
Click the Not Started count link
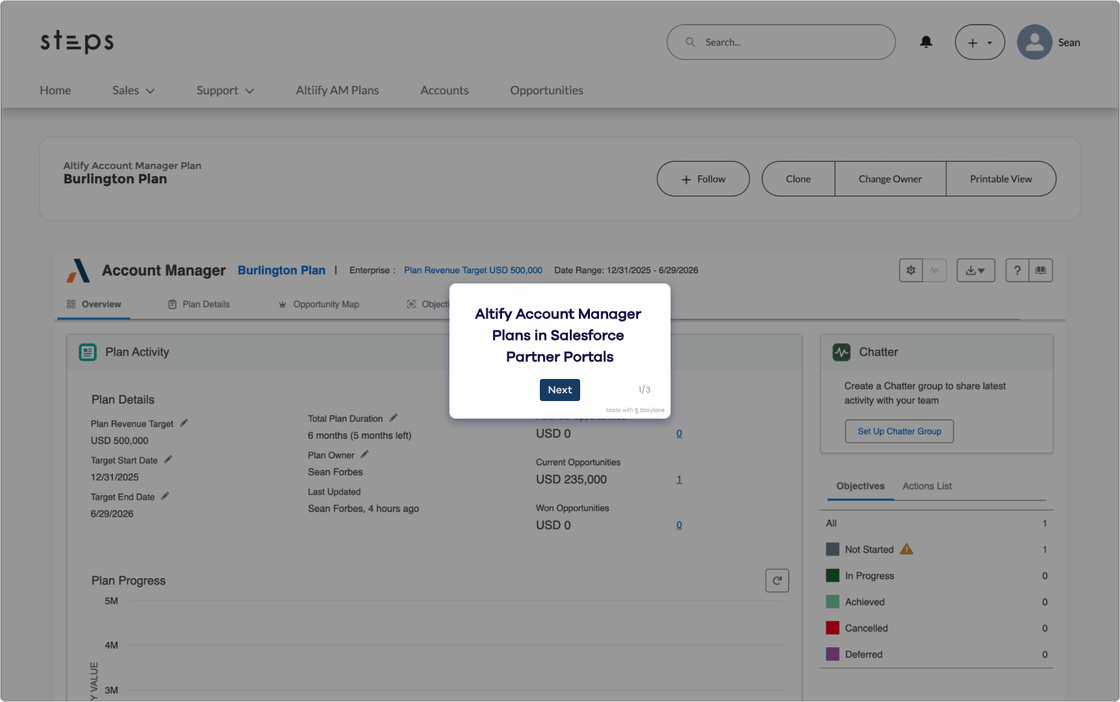[1044, 550]
